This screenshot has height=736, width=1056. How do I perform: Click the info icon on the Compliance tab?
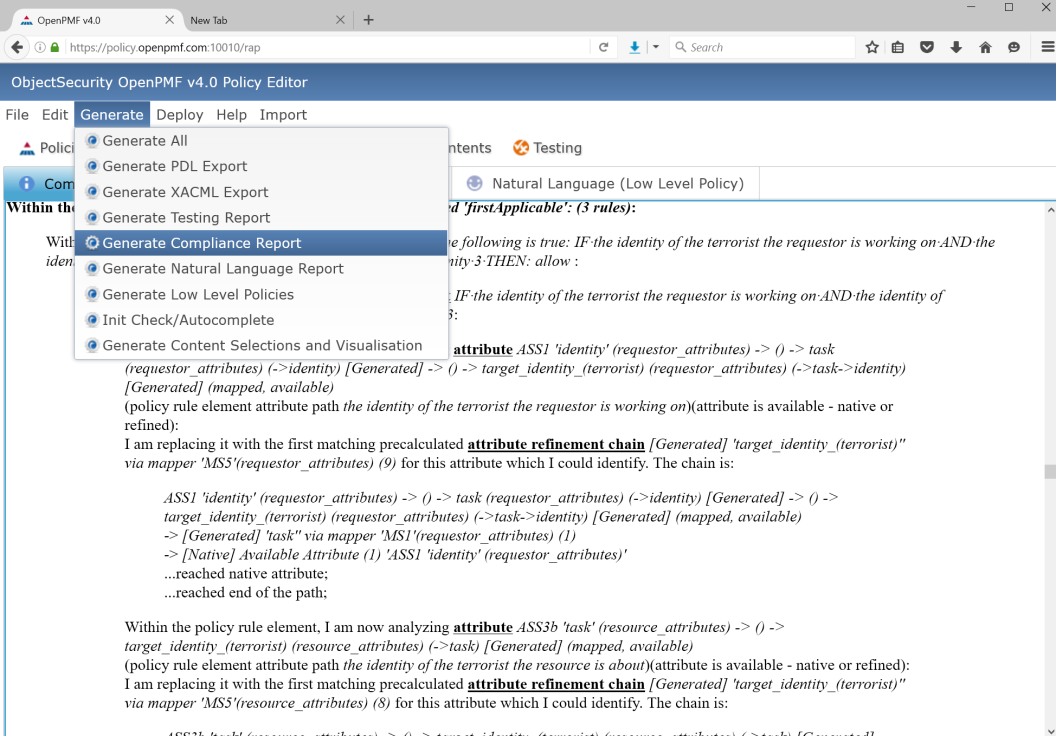click(26, 184)
